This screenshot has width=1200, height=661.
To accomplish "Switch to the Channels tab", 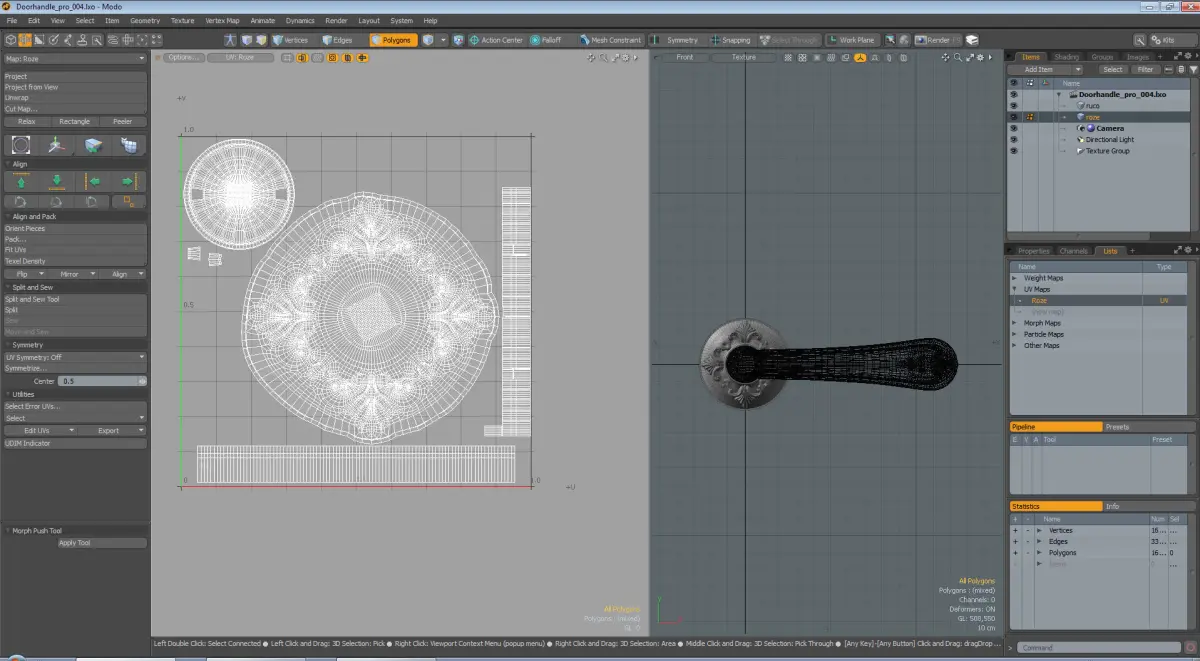I will [x=1073, y=251].
